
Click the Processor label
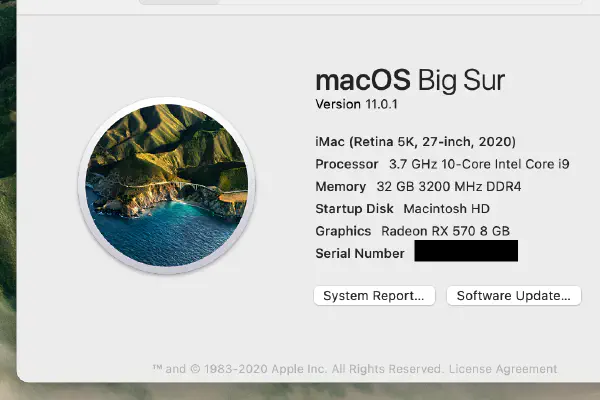(347, 164)
